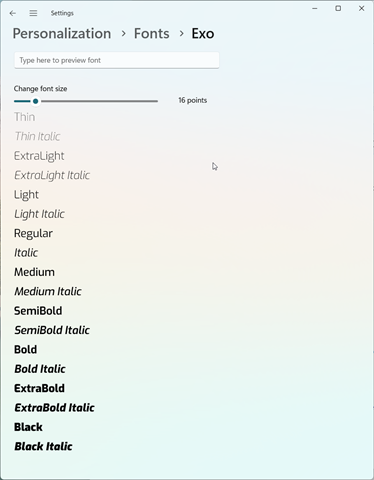
Task: Click the font size slider track
Action: click(86, 101)
